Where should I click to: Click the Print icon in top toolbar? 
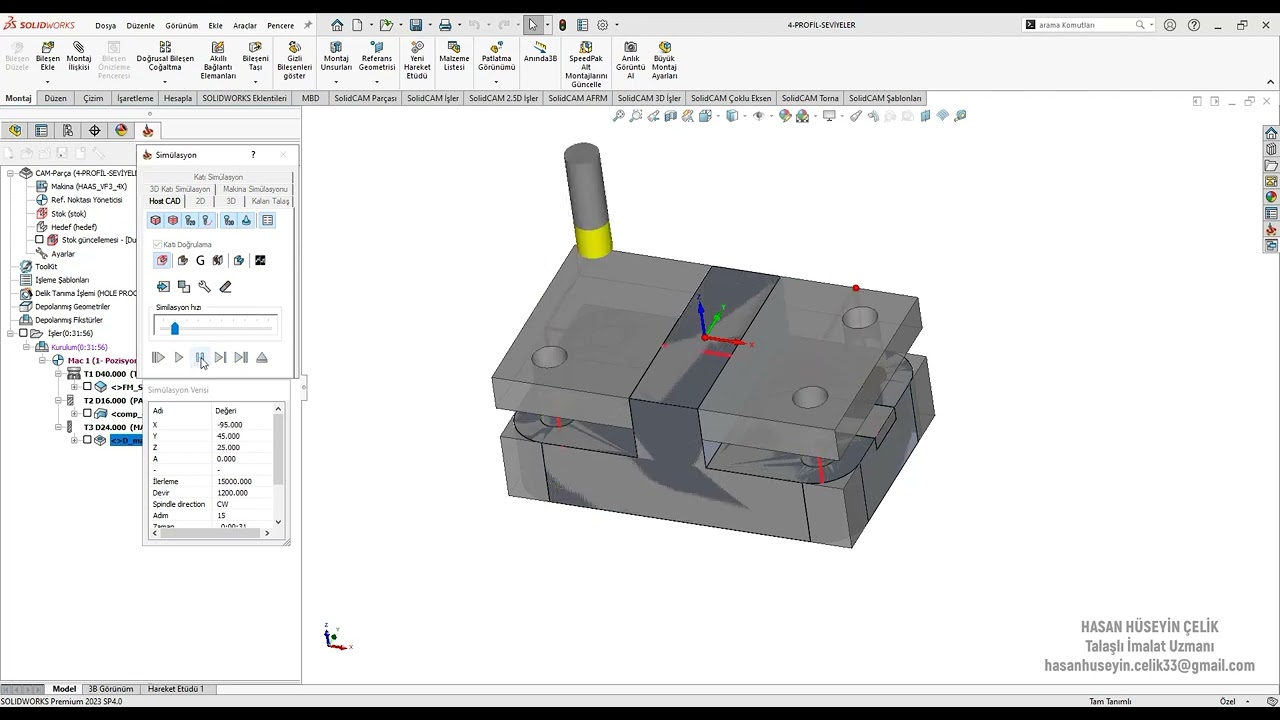pos(445,25)
